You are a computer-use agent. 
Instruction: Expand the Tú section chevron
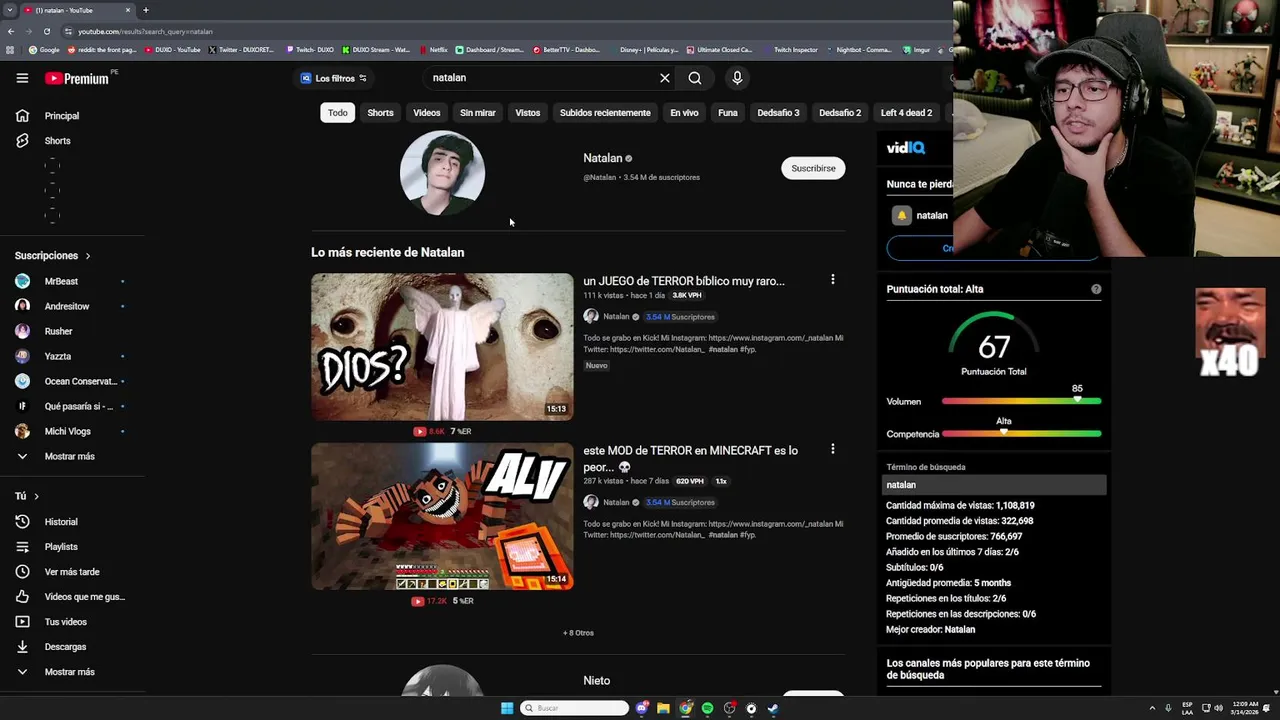coord(36,496)
